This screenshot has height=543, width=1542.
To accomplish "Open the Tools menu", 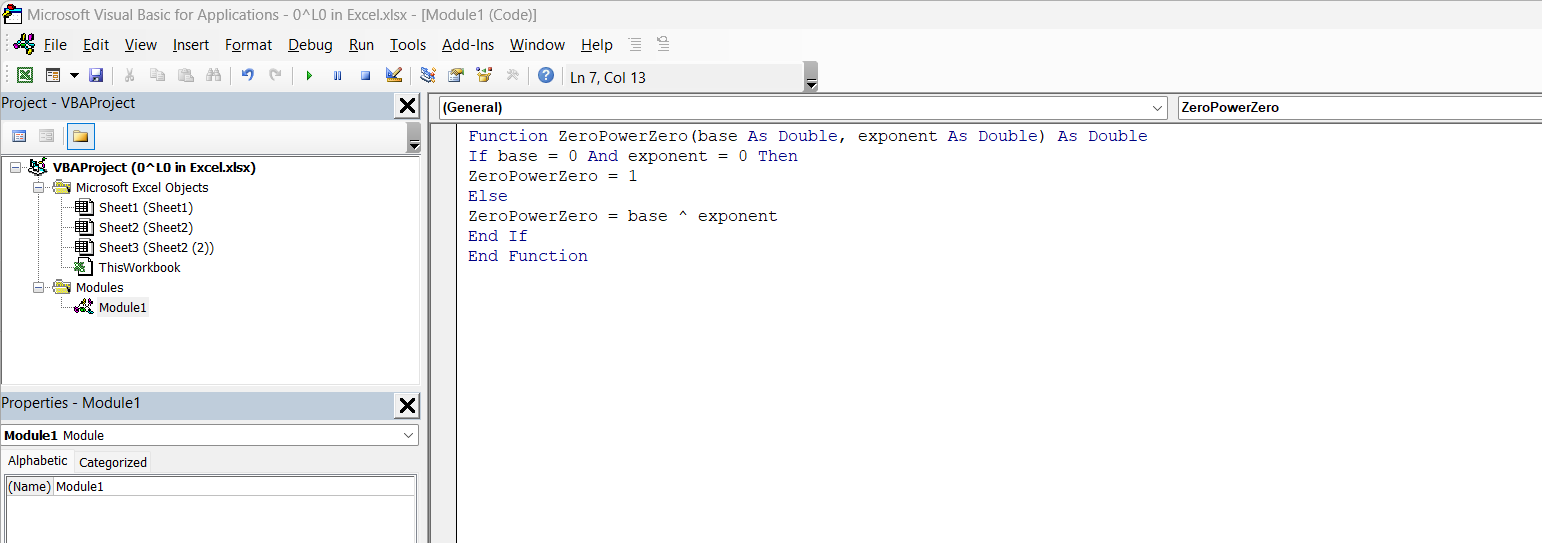I will click(x=408, y=45).
